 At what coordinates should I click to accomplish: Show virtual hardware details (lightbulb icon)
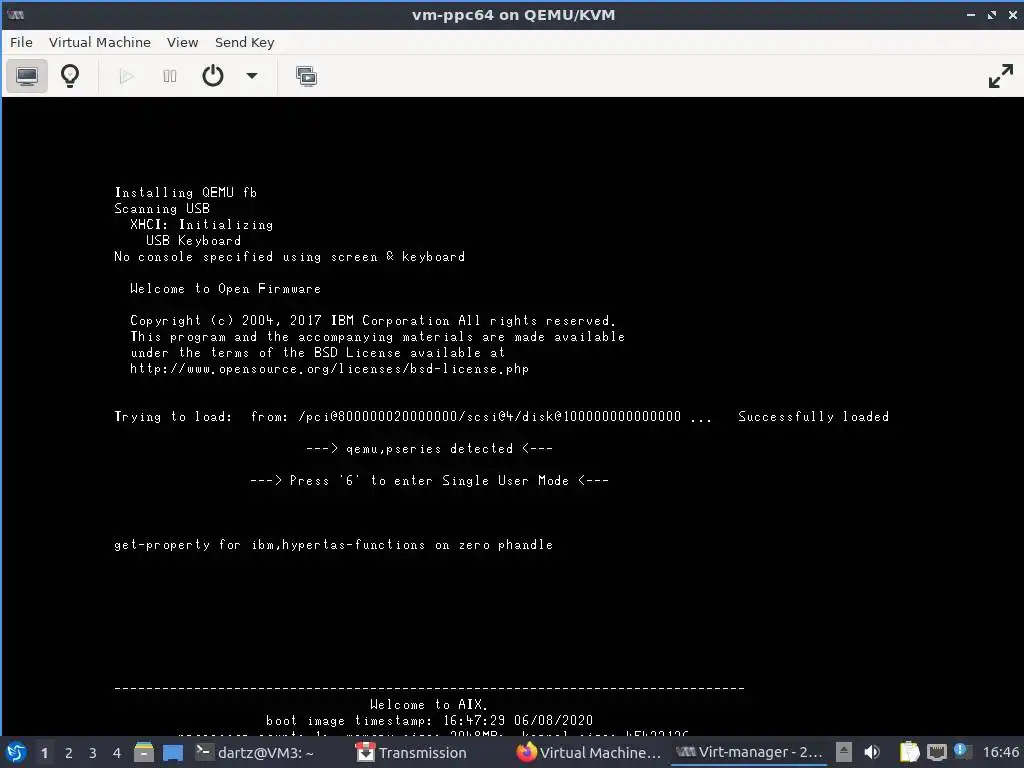(x=70, y=76)
